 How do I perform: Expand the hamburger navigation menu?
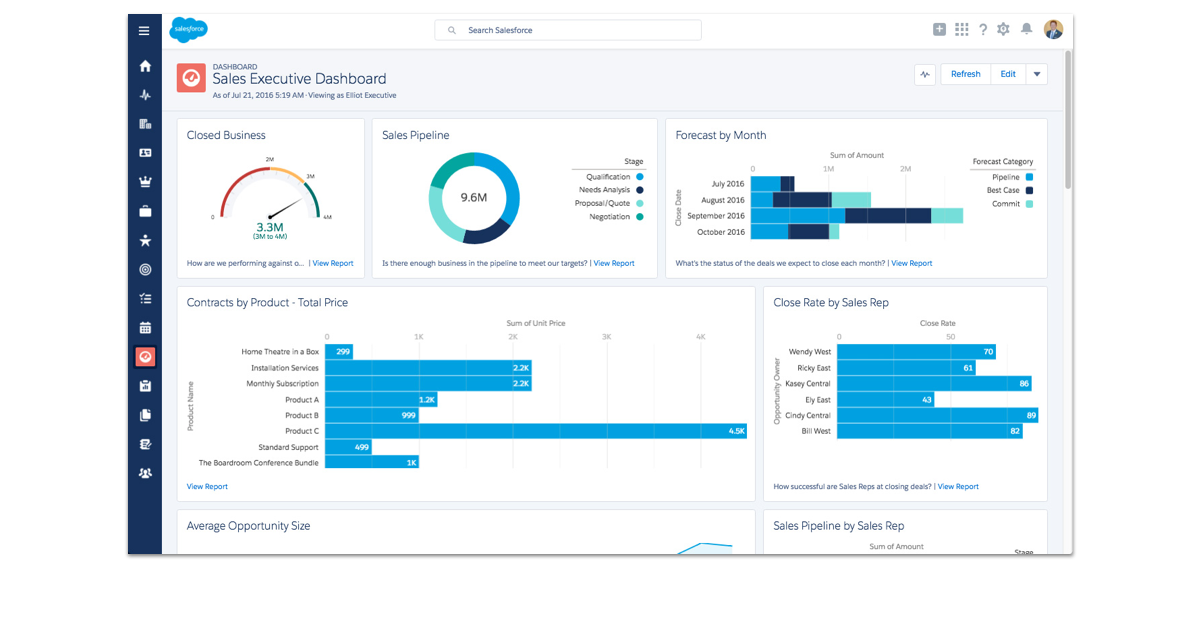[x=144, y=31]
